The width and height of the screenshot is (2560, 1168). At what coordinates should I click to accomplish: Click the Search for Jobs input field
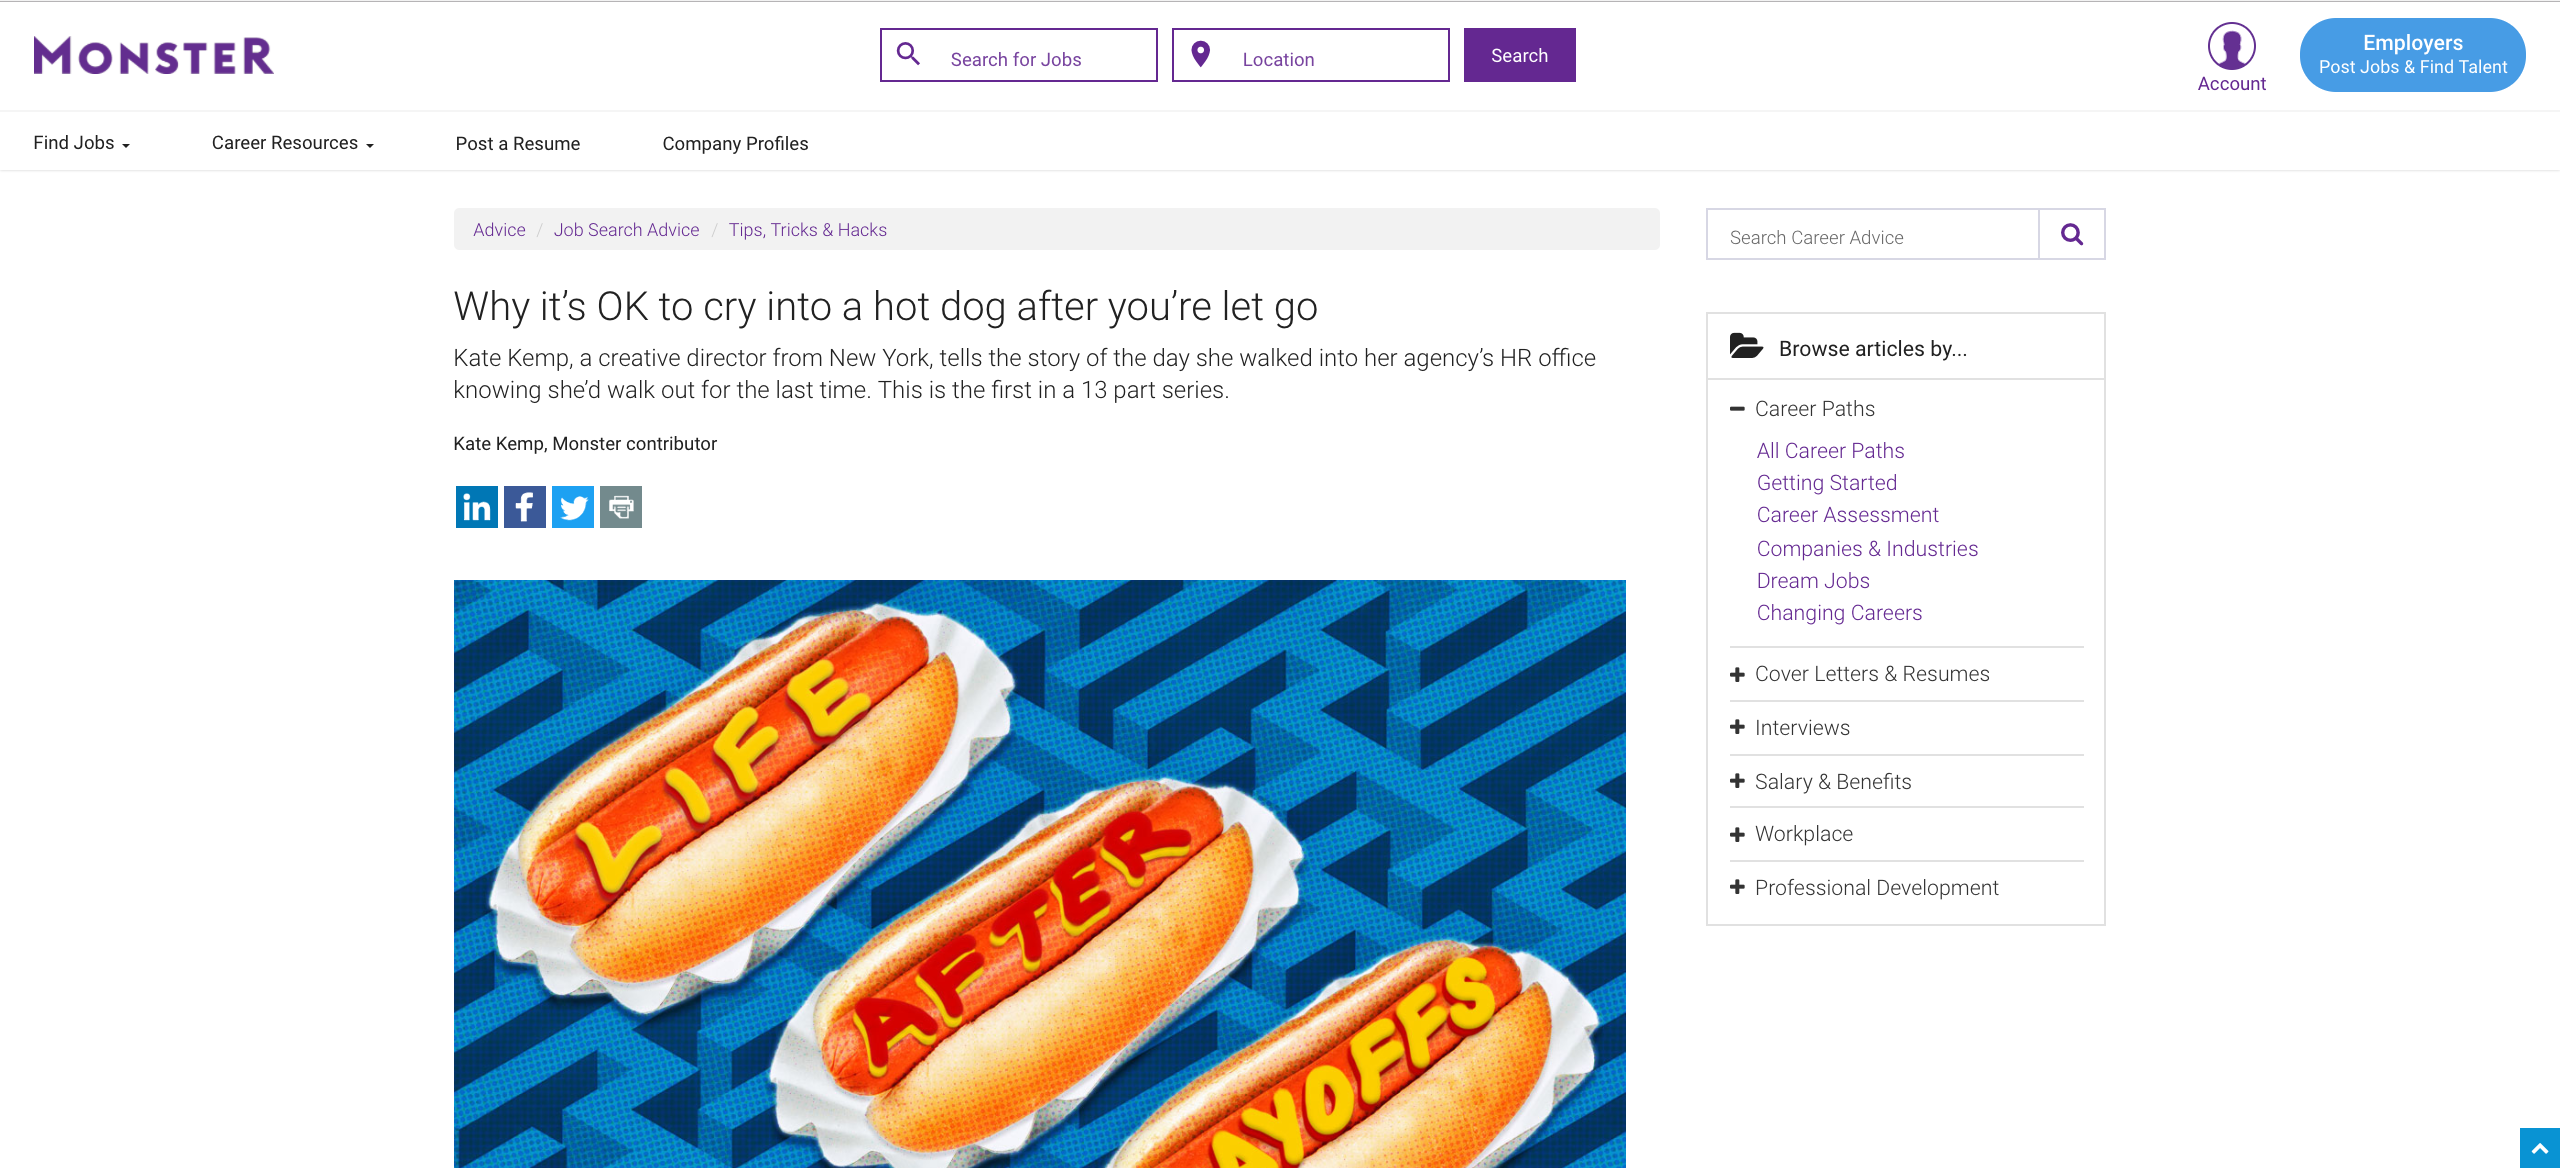click(x=1019, y=55)
